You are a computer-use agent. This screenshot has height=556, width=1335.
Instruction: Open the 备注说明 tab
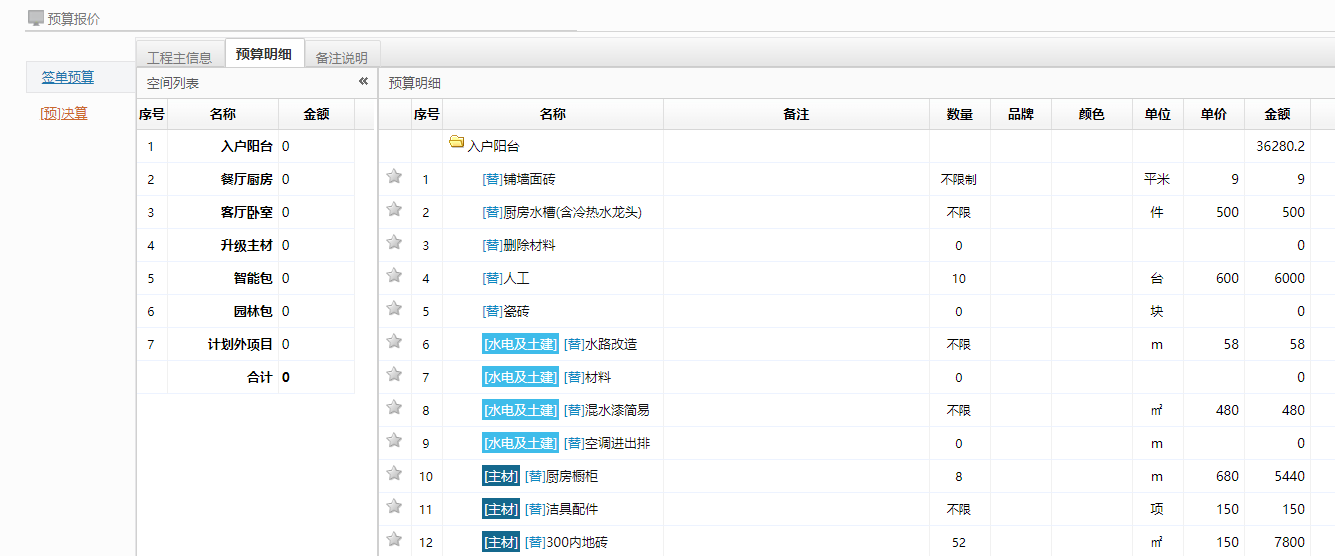[341, 58]
